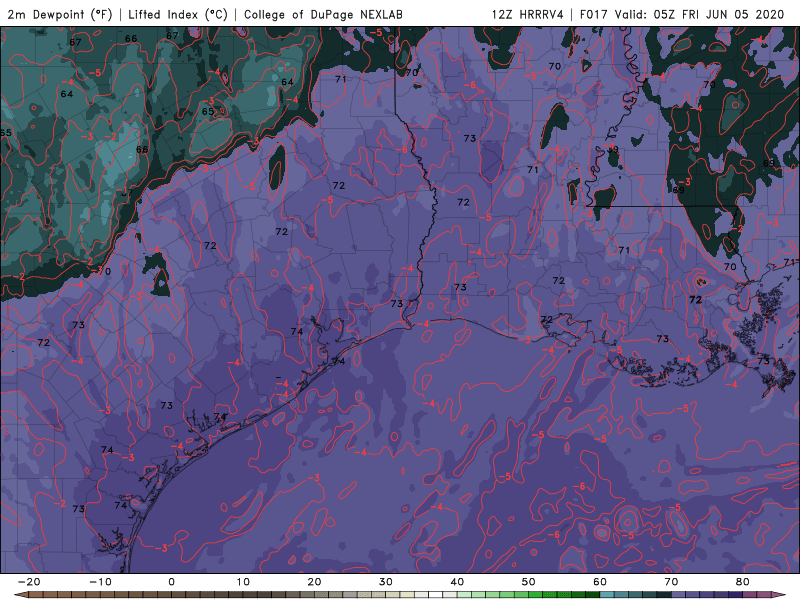The width and height of the screenshot is (800, 600).
Task: Click the 10 label on the color scale
Action: pyautogui.click(x=243, y=582)
